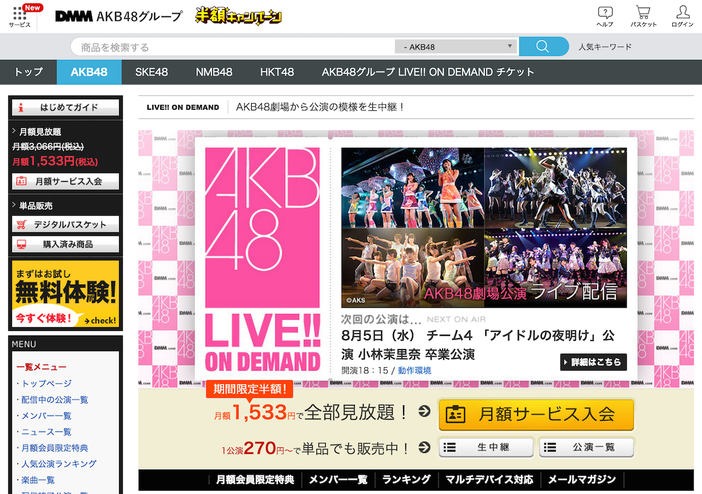This screenshot has height=494, width=702.
Task: Open sidebar 月額会員限定特典 link
Action: 55,448
